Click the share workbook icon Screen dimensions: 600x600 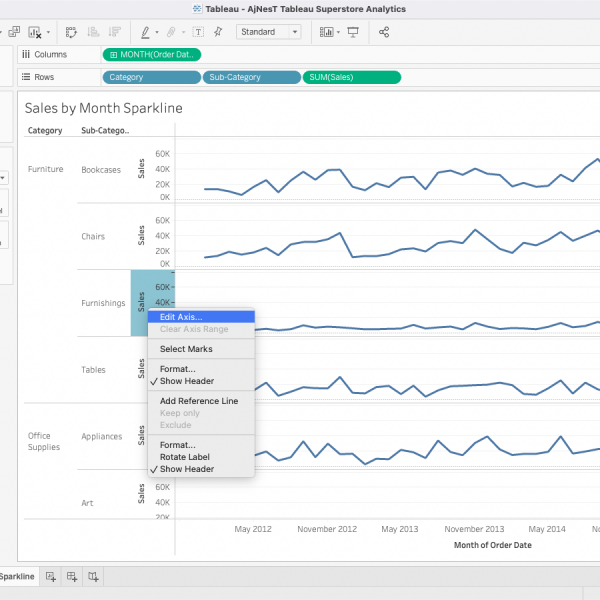click(x=385, y=32)
